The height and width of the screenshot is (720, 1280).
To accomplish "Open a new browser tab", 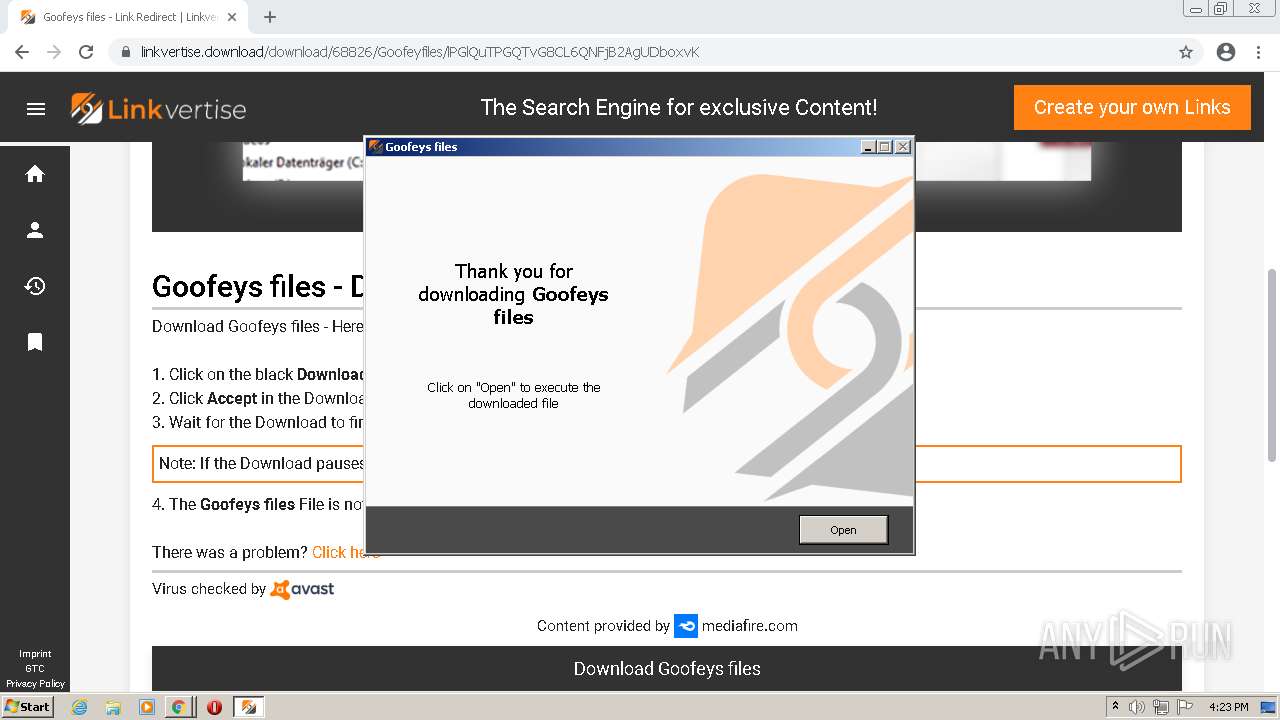I will tap(270, 17).
